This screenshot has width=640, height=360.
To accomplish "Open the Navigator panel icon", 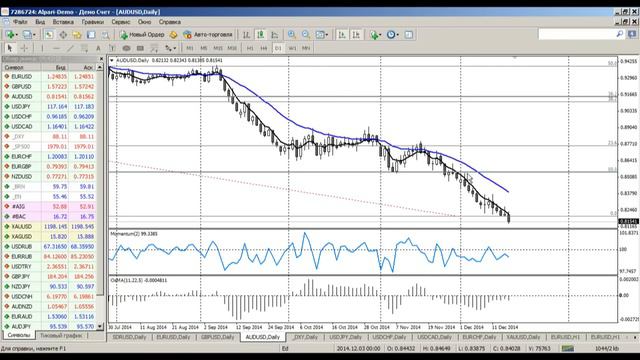I will tap(77, 35).
